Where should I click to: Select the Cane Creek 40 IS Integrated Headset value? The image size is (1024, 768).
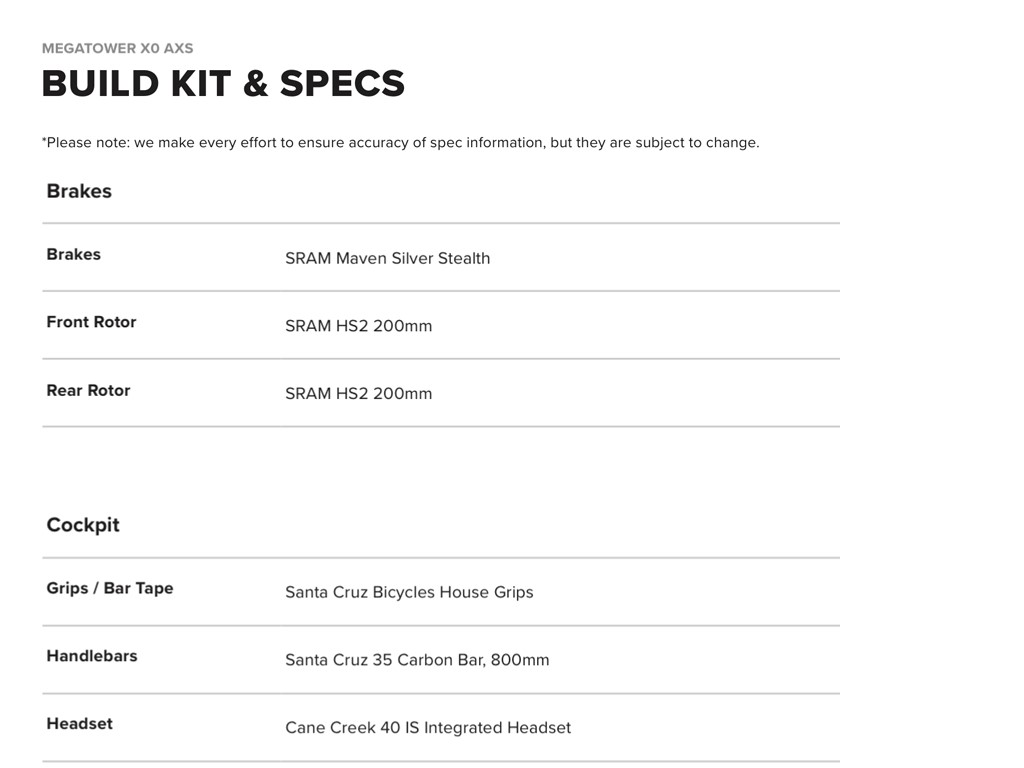(x=428, y=728)
